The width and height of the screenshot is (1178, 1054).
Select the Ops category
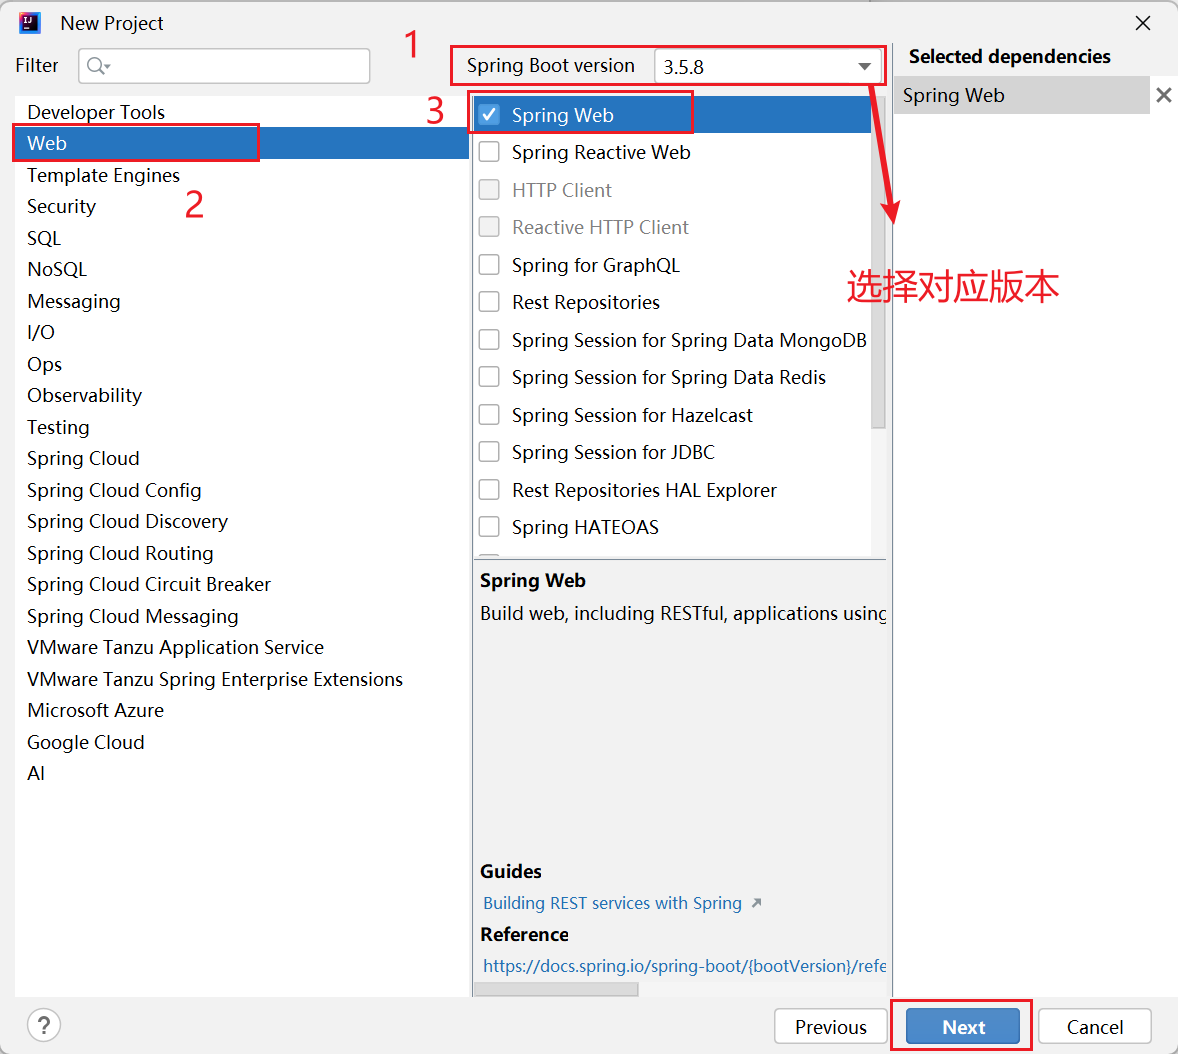point(242,364)
